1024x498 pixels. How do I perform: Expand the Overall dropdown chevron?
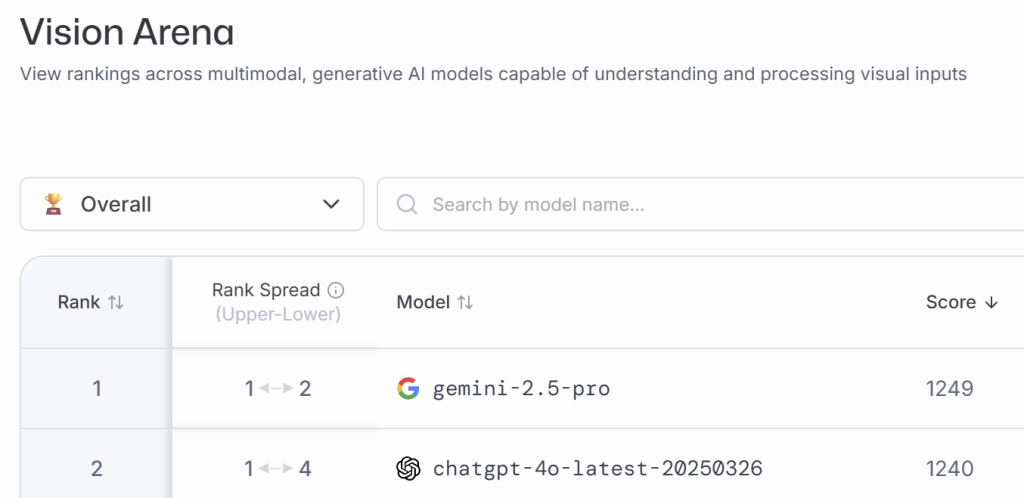[x=331, y=204]
